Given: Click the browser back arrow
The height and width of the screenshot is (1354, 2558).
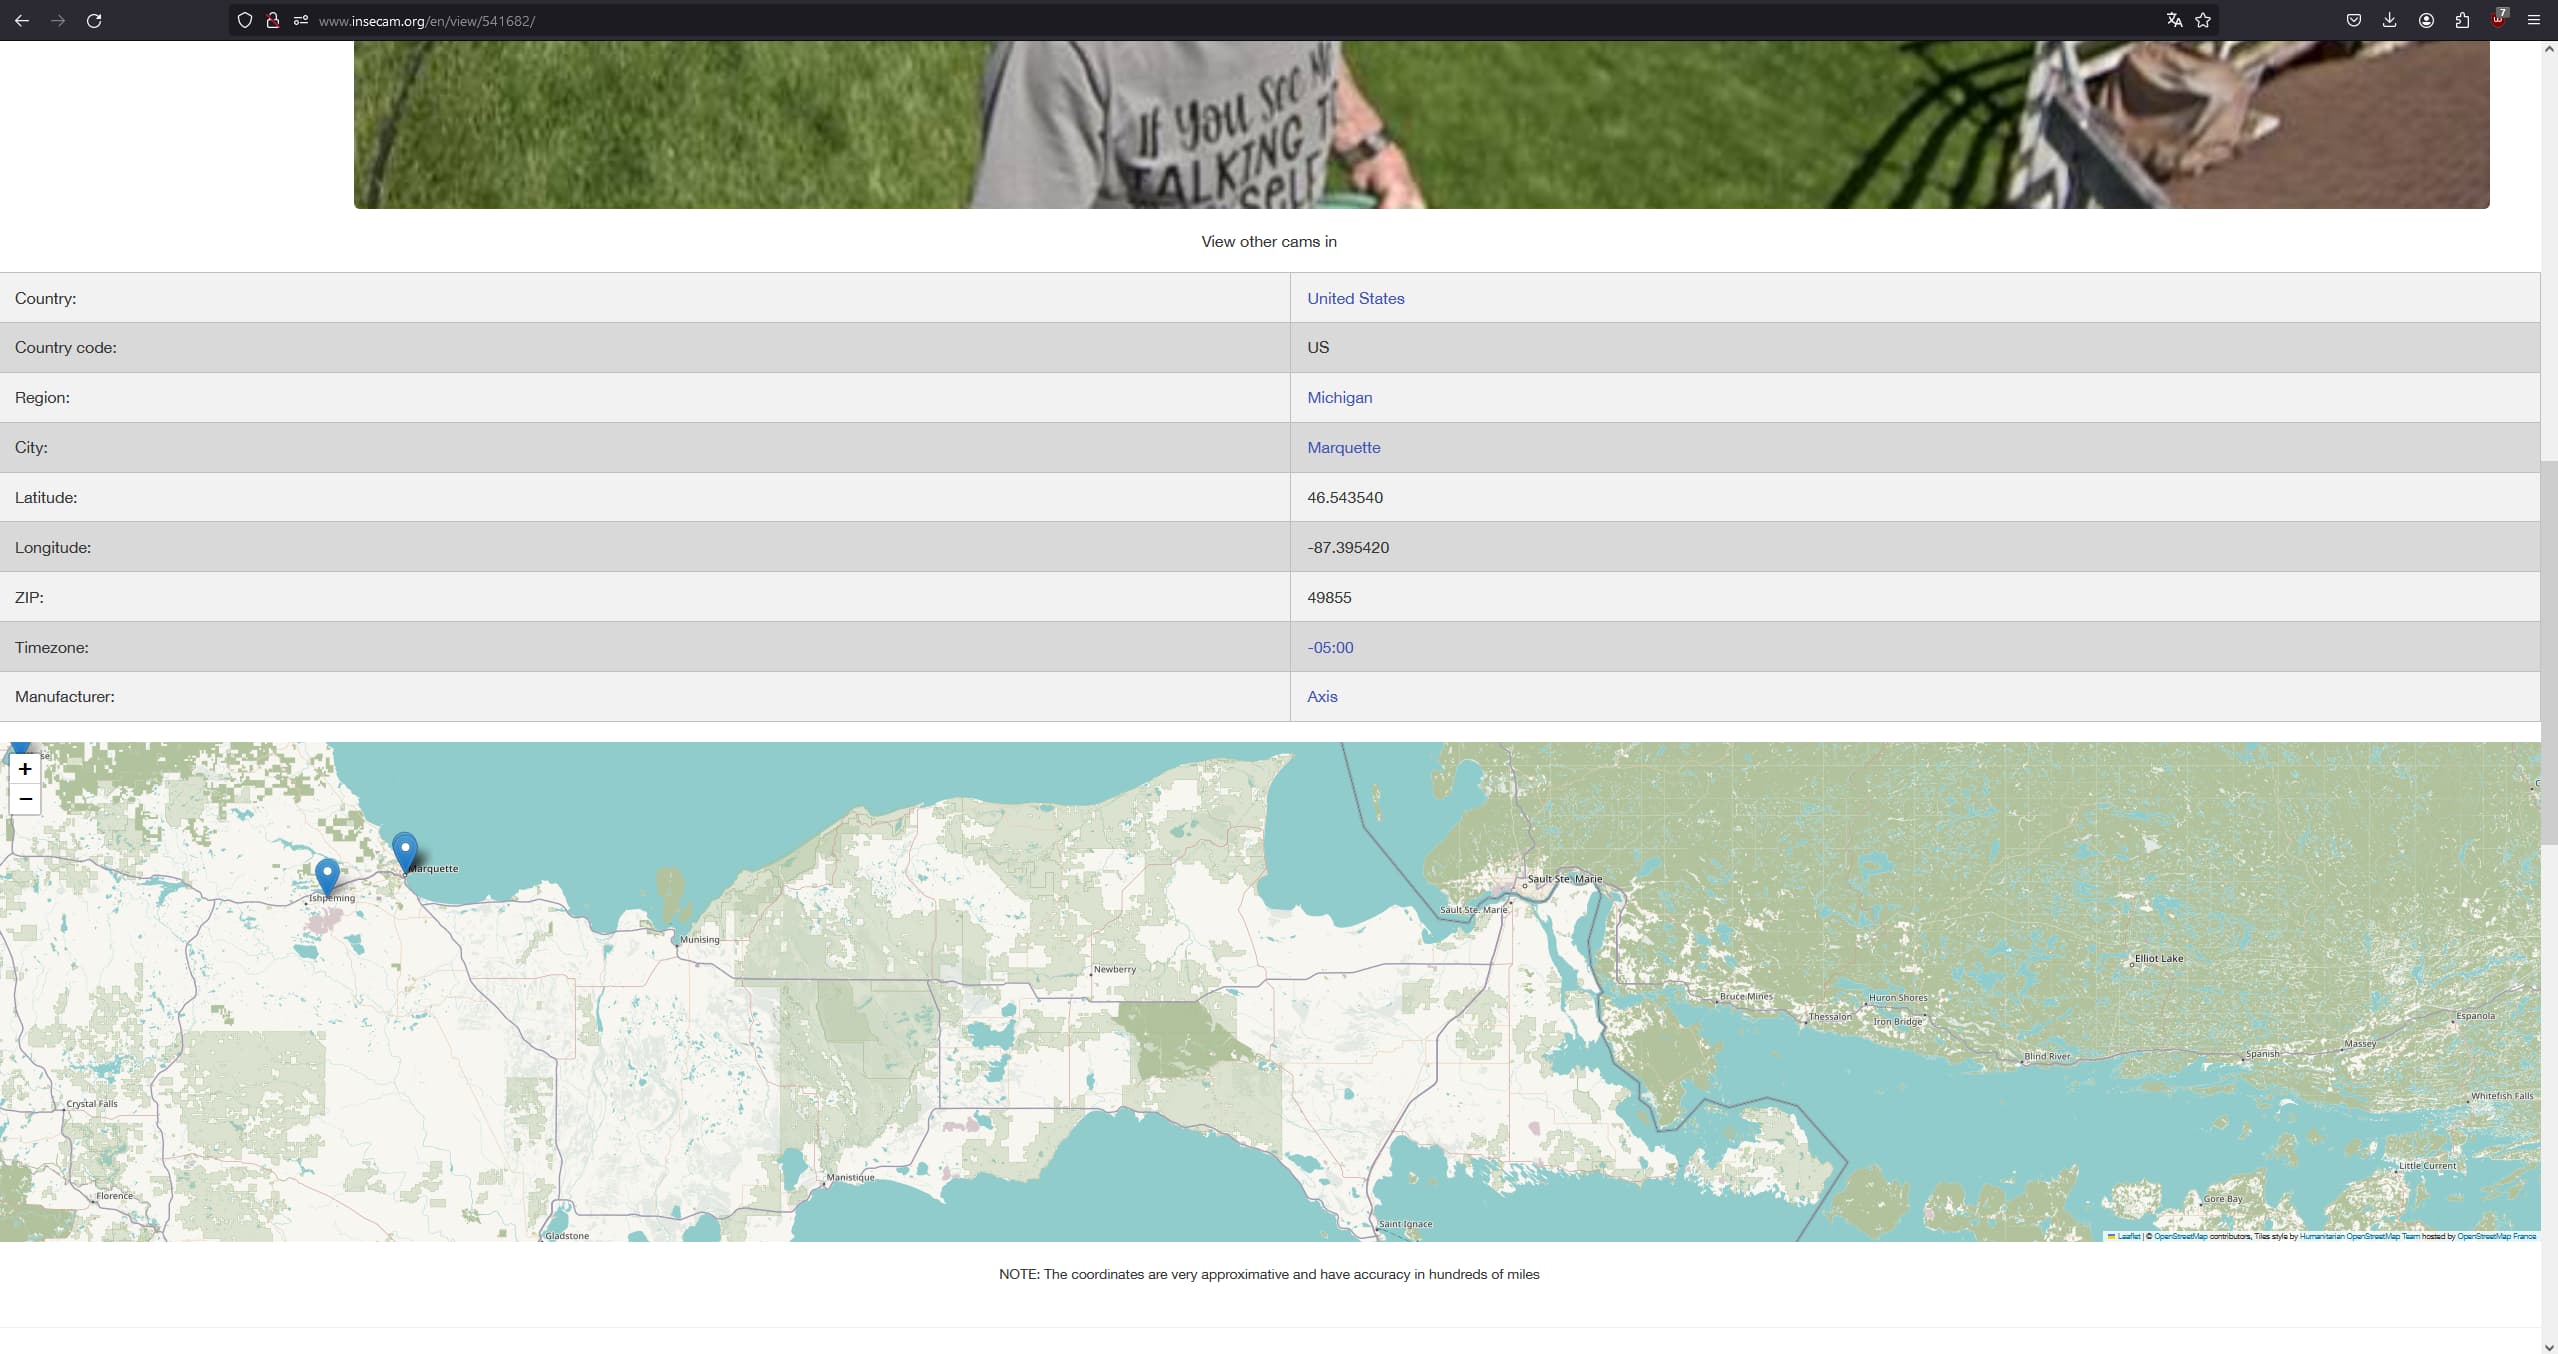Looking at the screenshot, I should click(x=22, y=20).
